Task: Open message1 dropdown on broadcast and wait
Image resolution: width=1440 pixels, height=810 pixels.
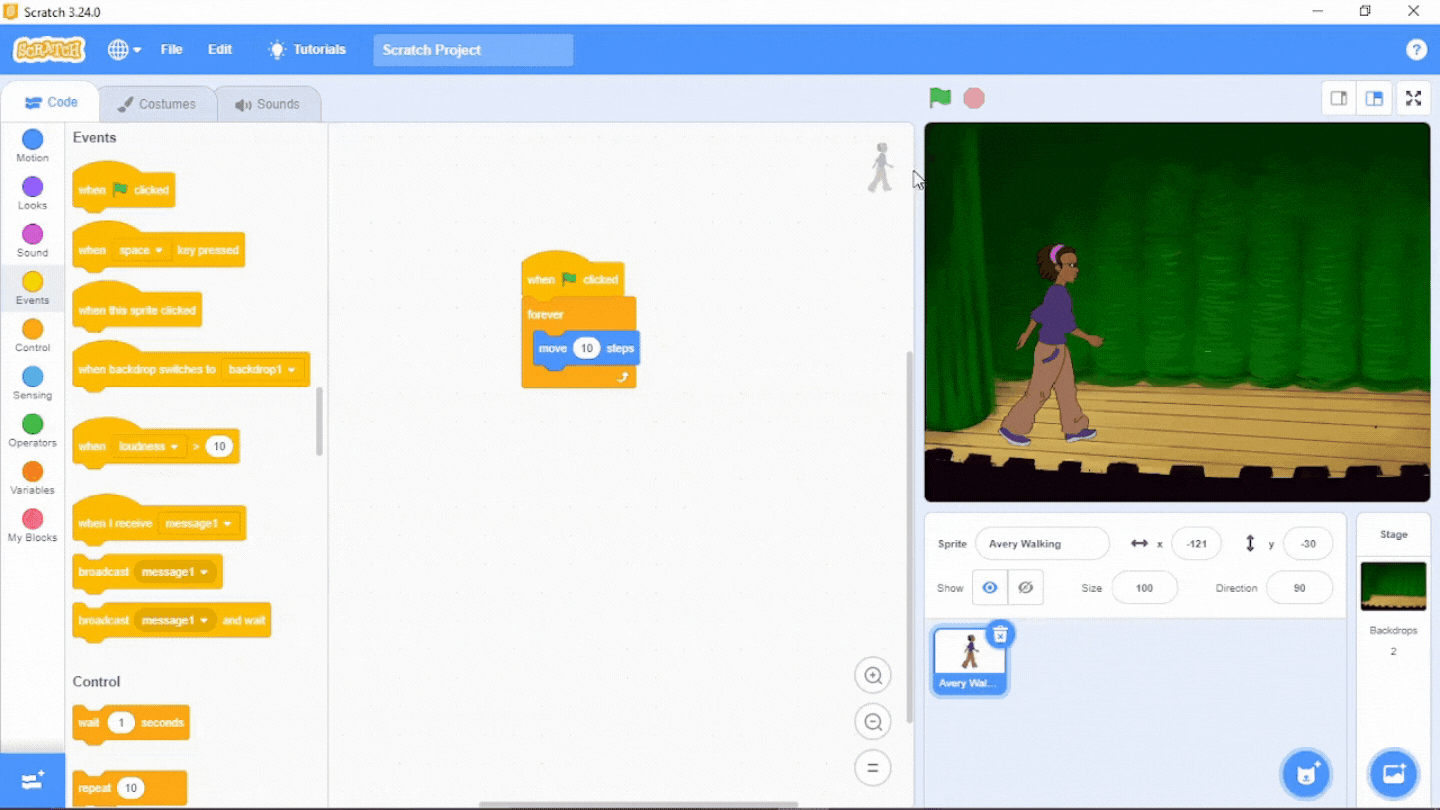Action: [x=175, y=620]
